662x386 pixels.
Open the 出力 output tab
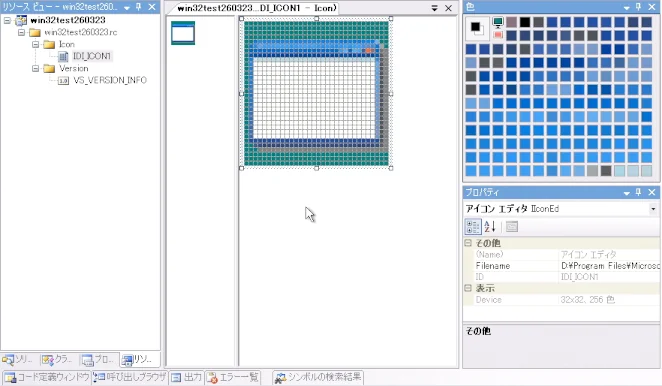[x=186, y=377]
